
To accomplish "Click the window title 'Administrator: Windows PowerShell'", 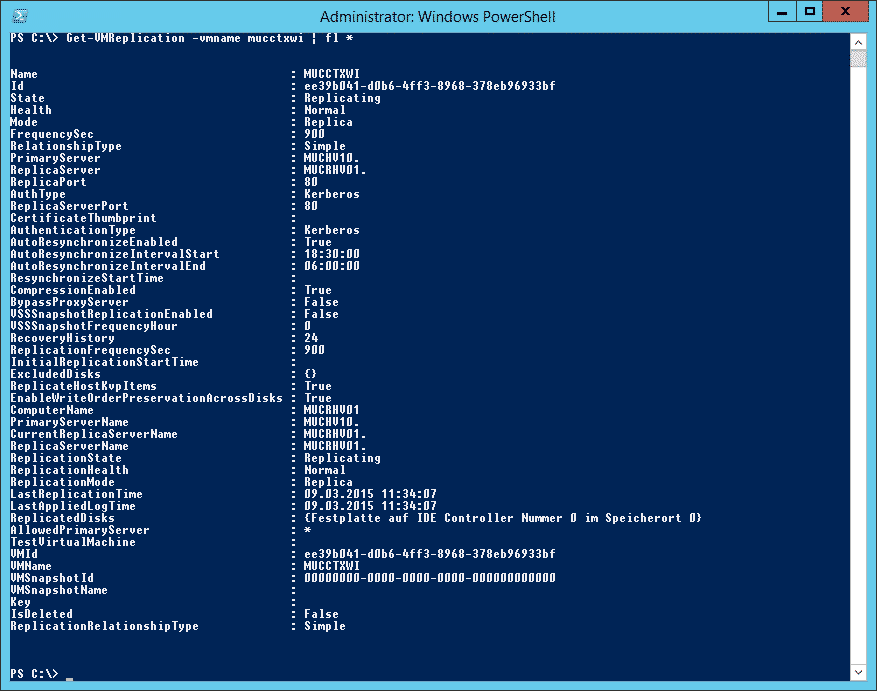I will tap(437, 17).
